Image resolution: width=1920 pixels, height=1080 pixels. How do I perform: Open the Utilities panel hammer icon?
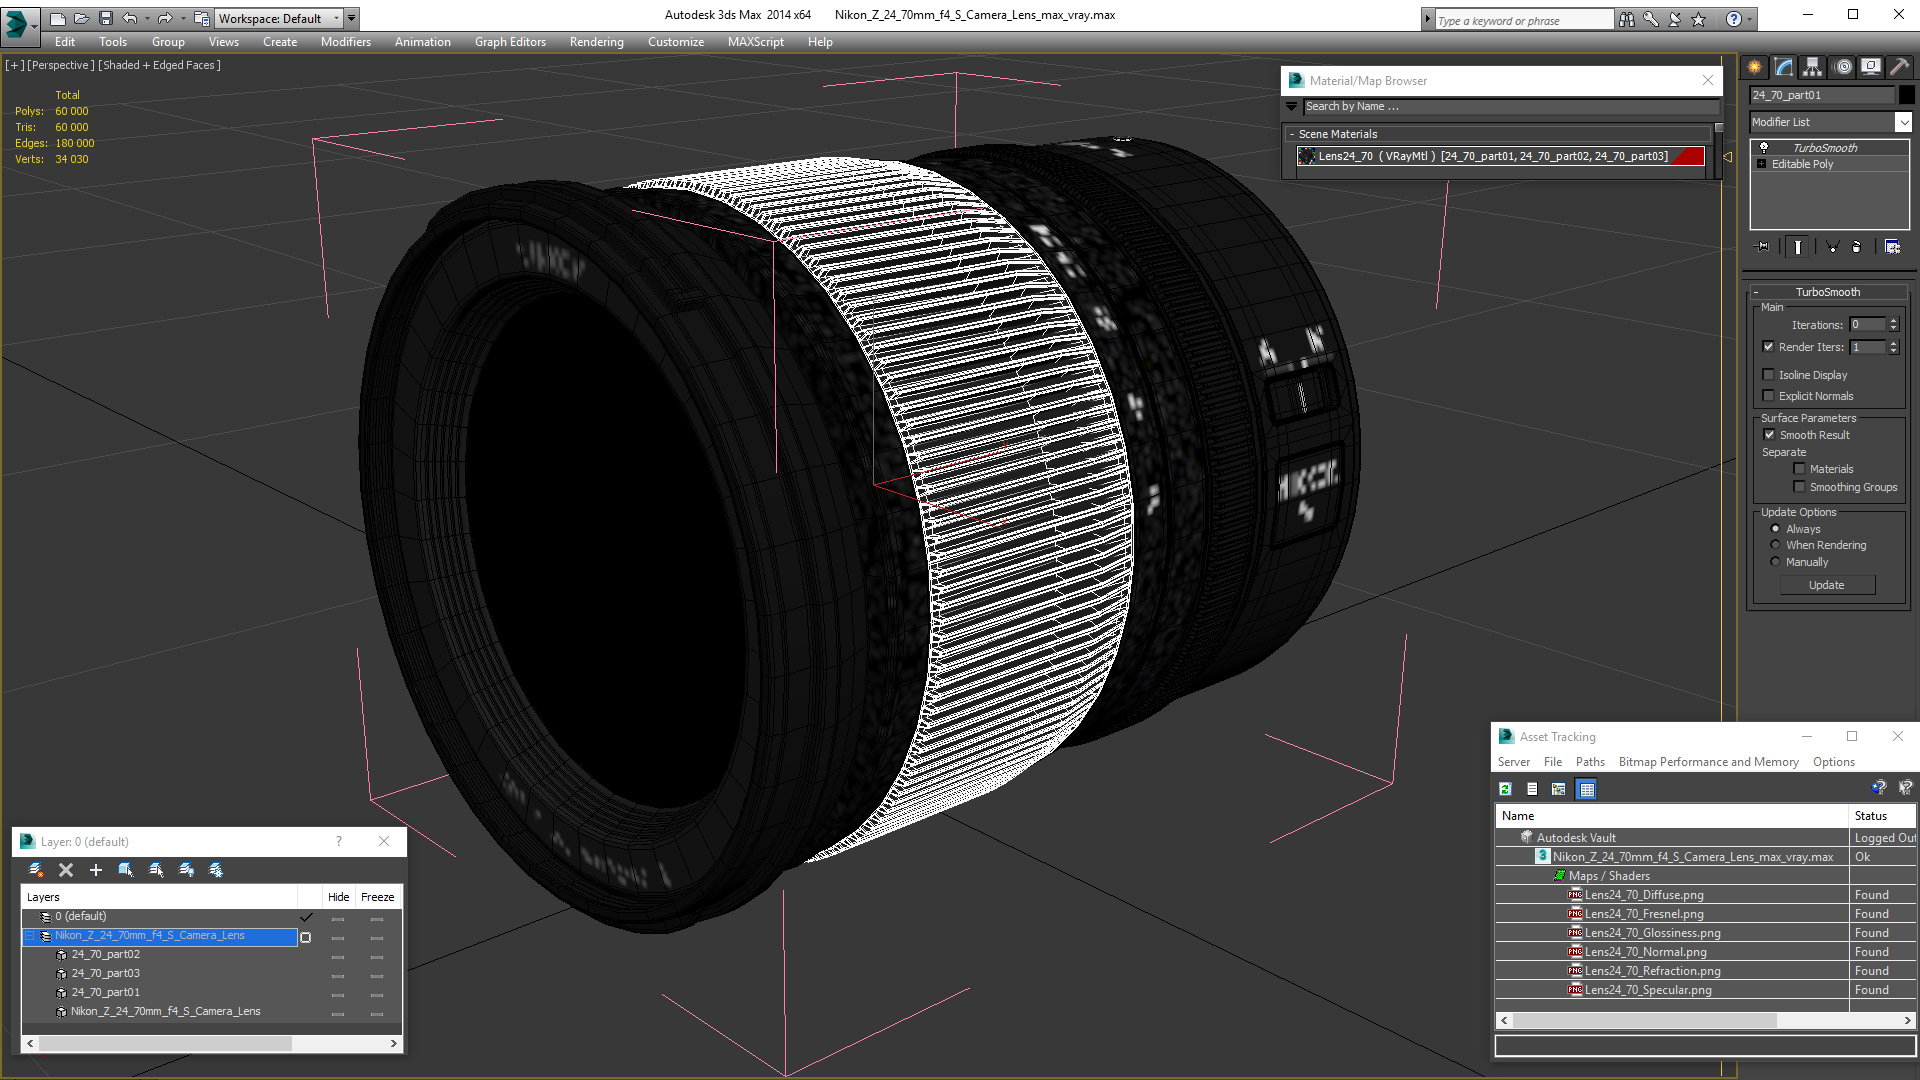1899,67
